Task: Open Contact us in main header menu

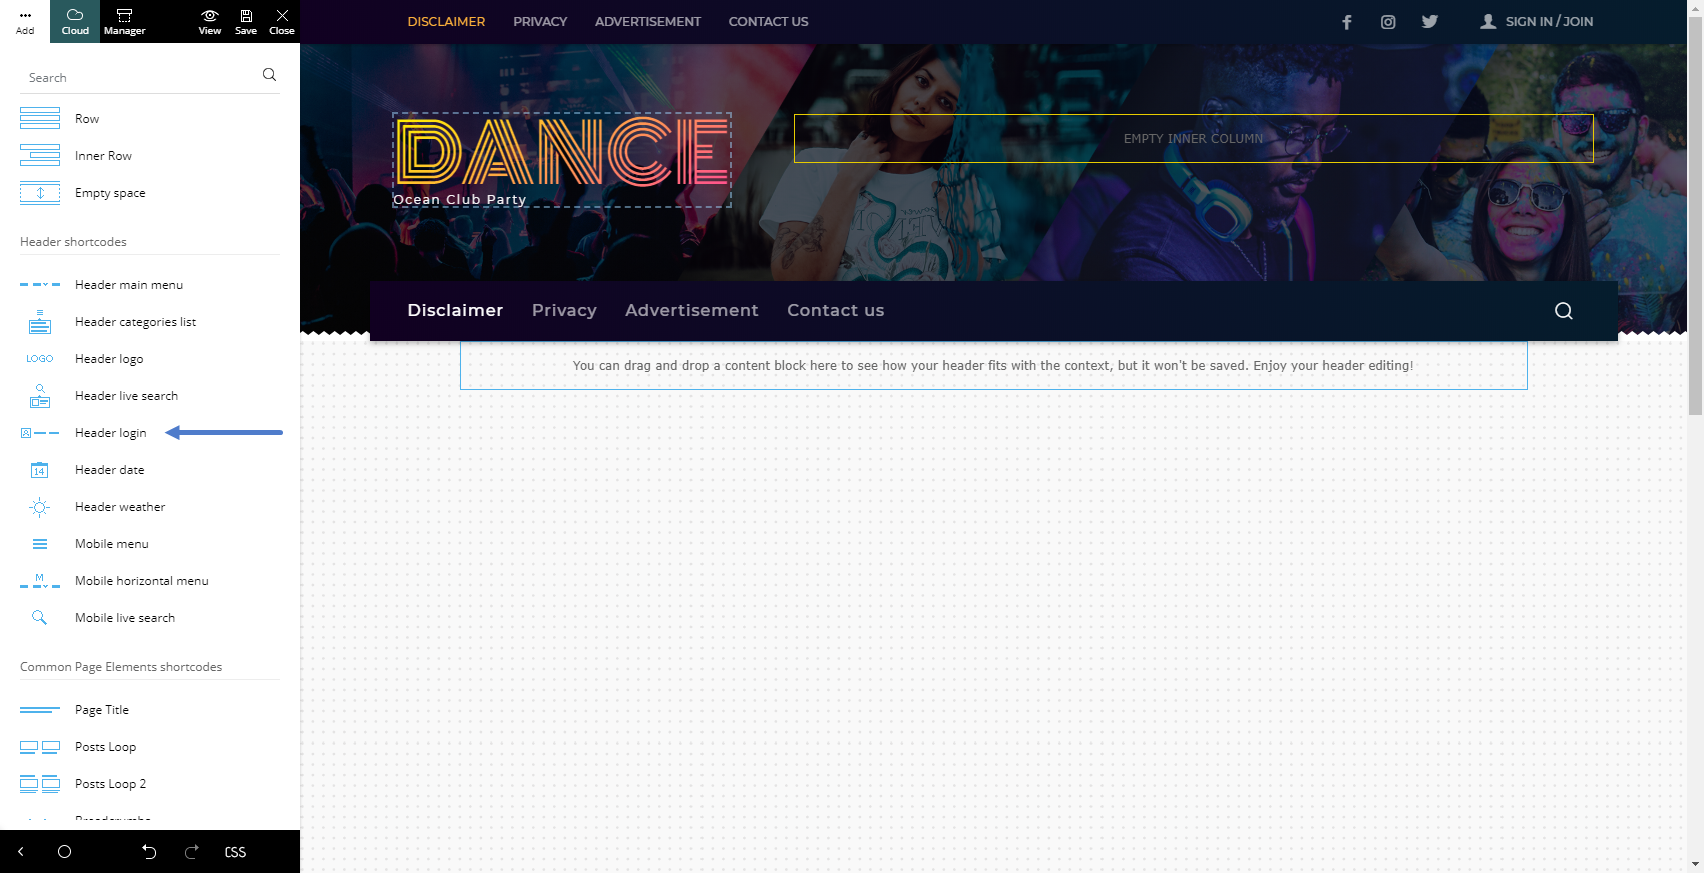Action: tap(836, 310)
